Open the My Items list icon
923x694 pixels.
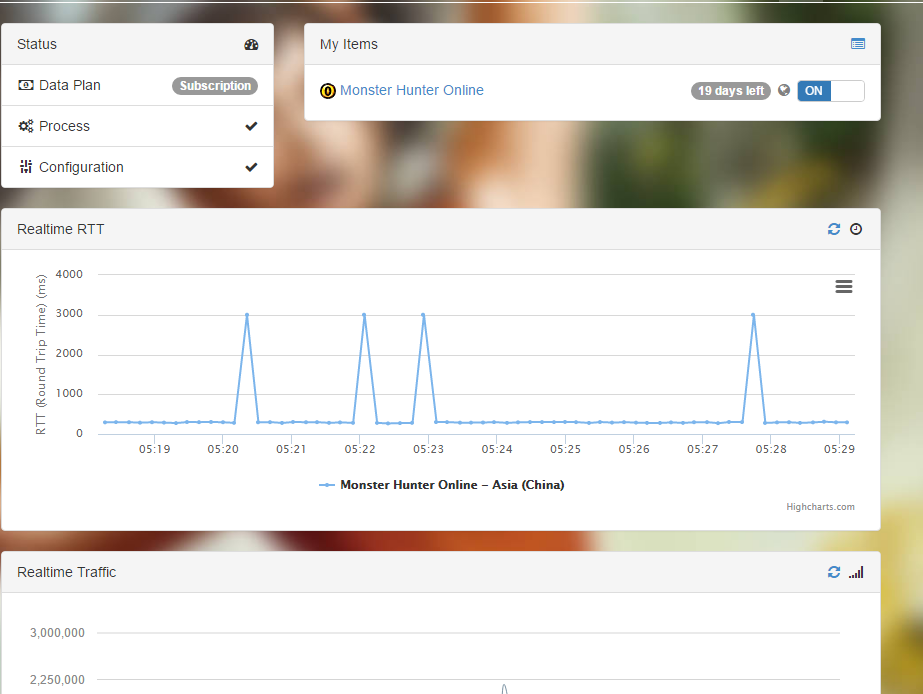858,44
